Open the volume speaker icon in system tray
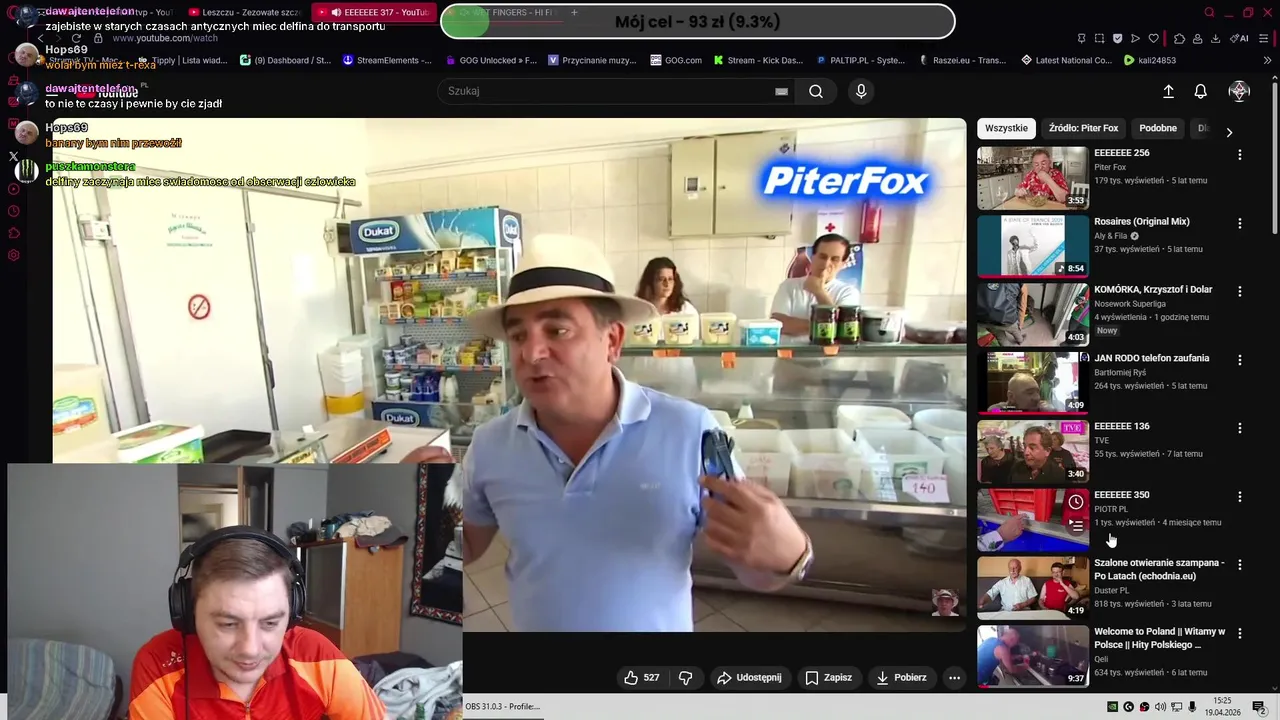Image resolution: width=1280 pixels, height=720 pixels. pyautogui.click(x=1160, y=707)
